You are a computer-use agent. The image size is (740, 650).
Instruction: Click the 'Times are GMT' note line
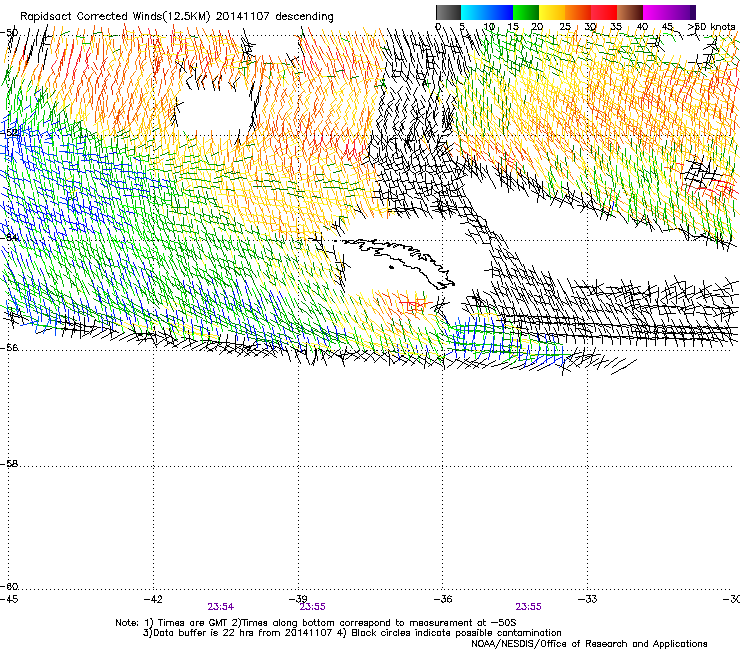316,623
